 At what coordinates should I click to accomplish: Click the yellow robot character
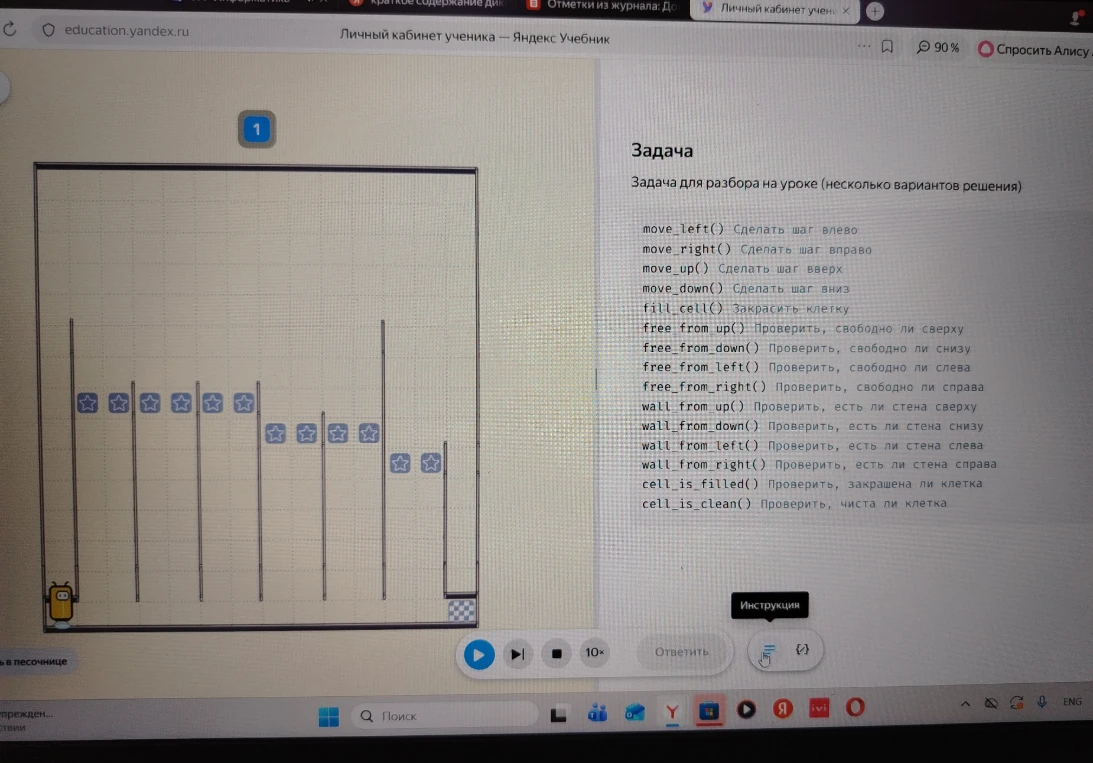tap(61, 603)
